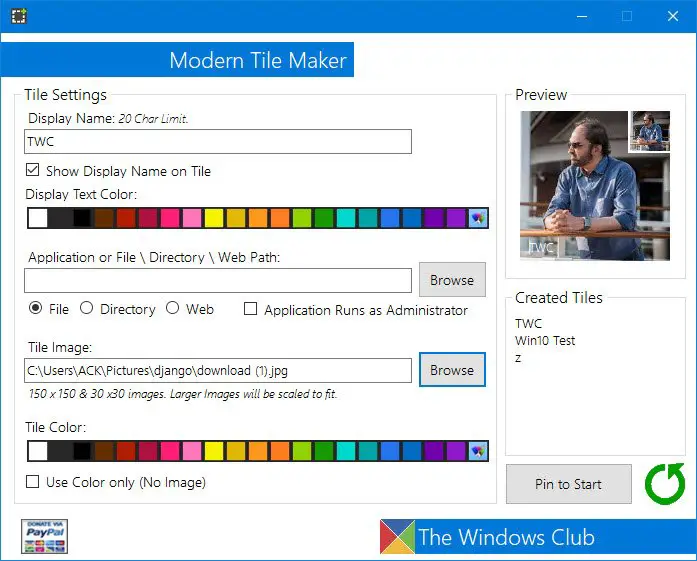Minimize the Modern Tile Maker window
This screenshot has width=697, height=561.
[582, 16]
